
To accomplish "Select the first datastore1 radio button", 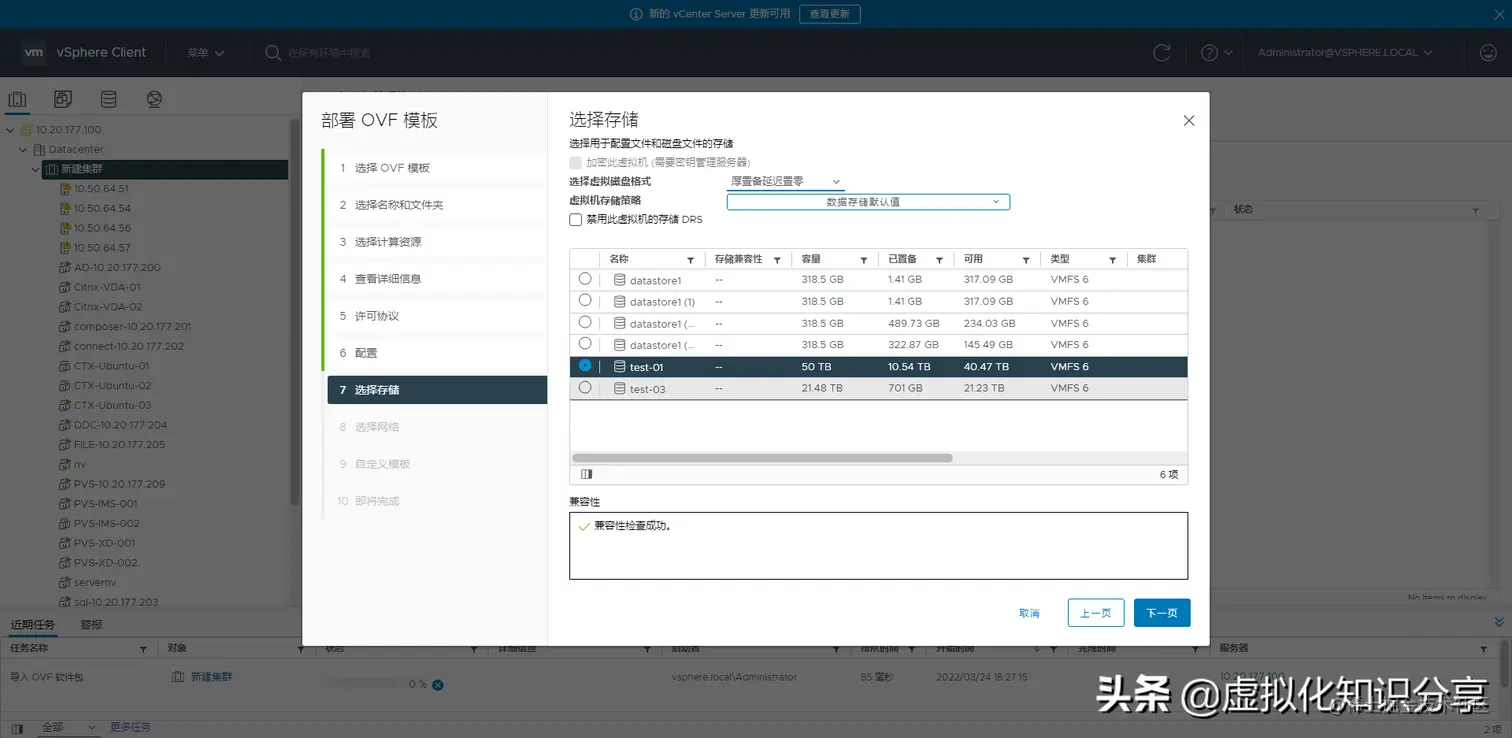I will [585, 279].
